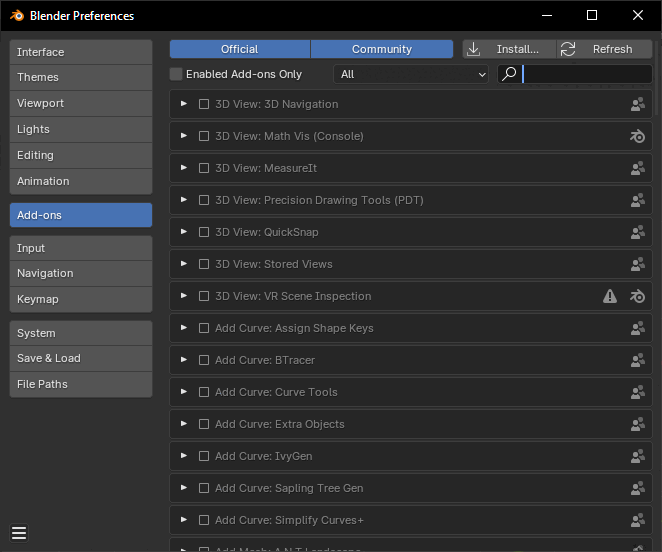
Task: Focus the add-on search field
Action: tap(575, 74)
